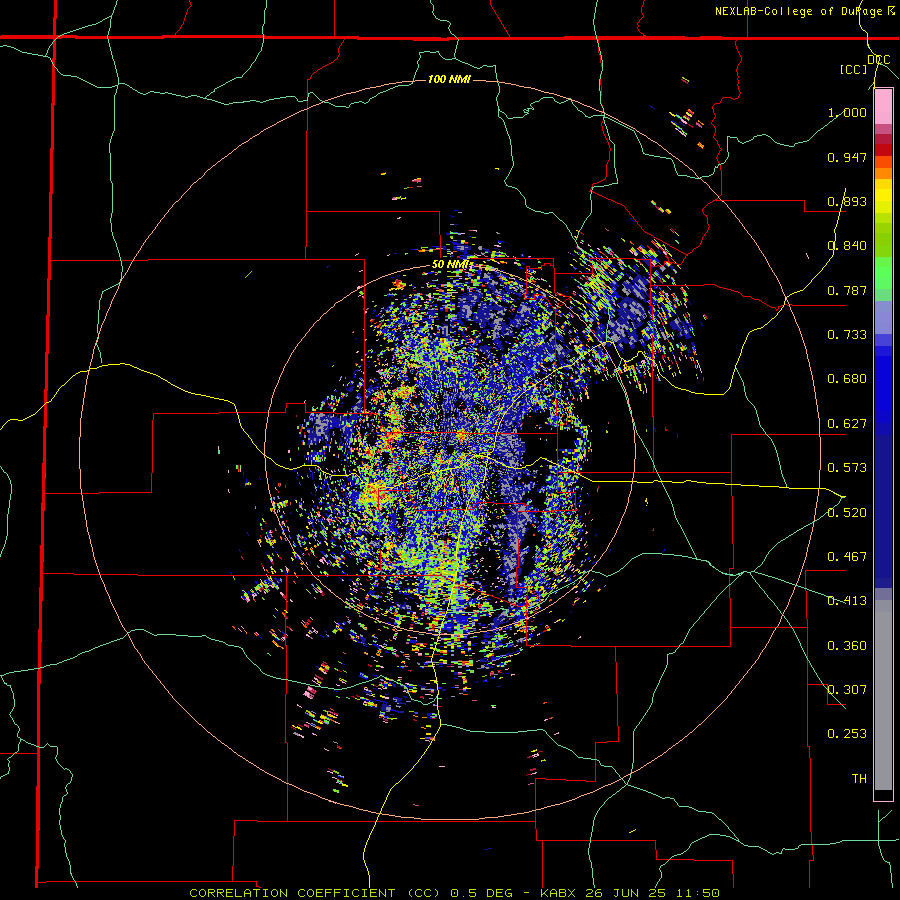The height and width of the screenshot is (900, 900).
Task: Click the 0.947 legend value
Action: point(847,157)
